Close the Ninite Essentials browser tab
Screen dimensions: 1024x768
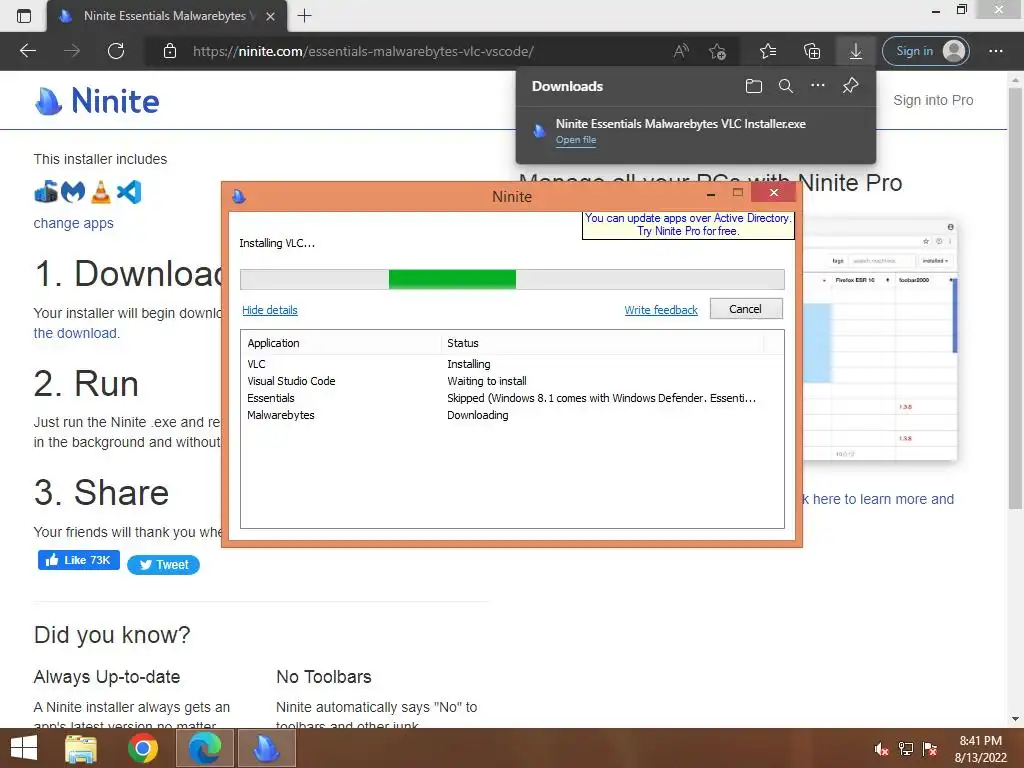point(270,16)
